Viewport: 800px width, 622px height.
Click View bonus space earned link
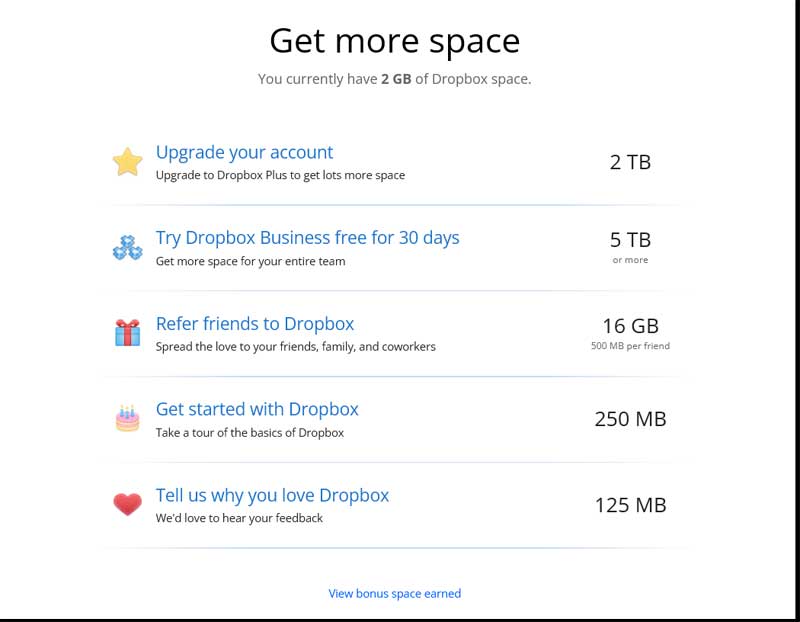click(x=395, y=593)
